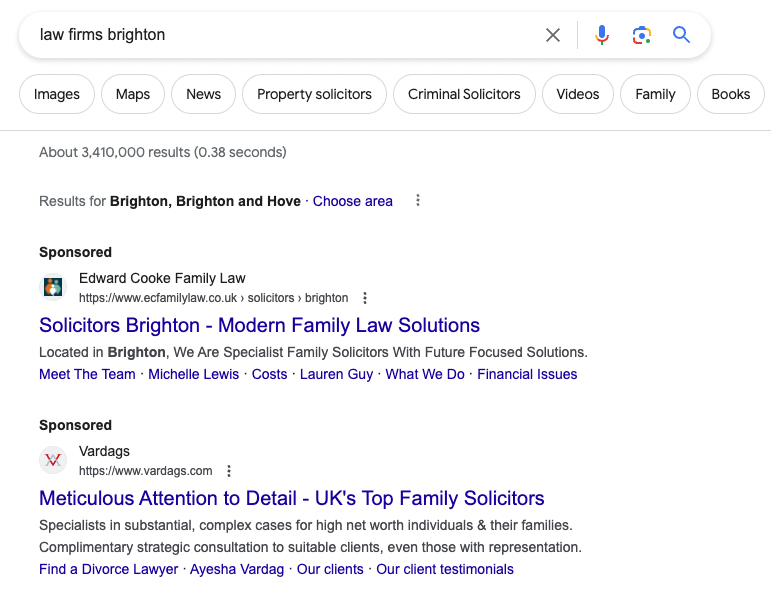771x607 pixels.
Task: Open Google Lens image search icon
Action: click(x=642, y=35)
